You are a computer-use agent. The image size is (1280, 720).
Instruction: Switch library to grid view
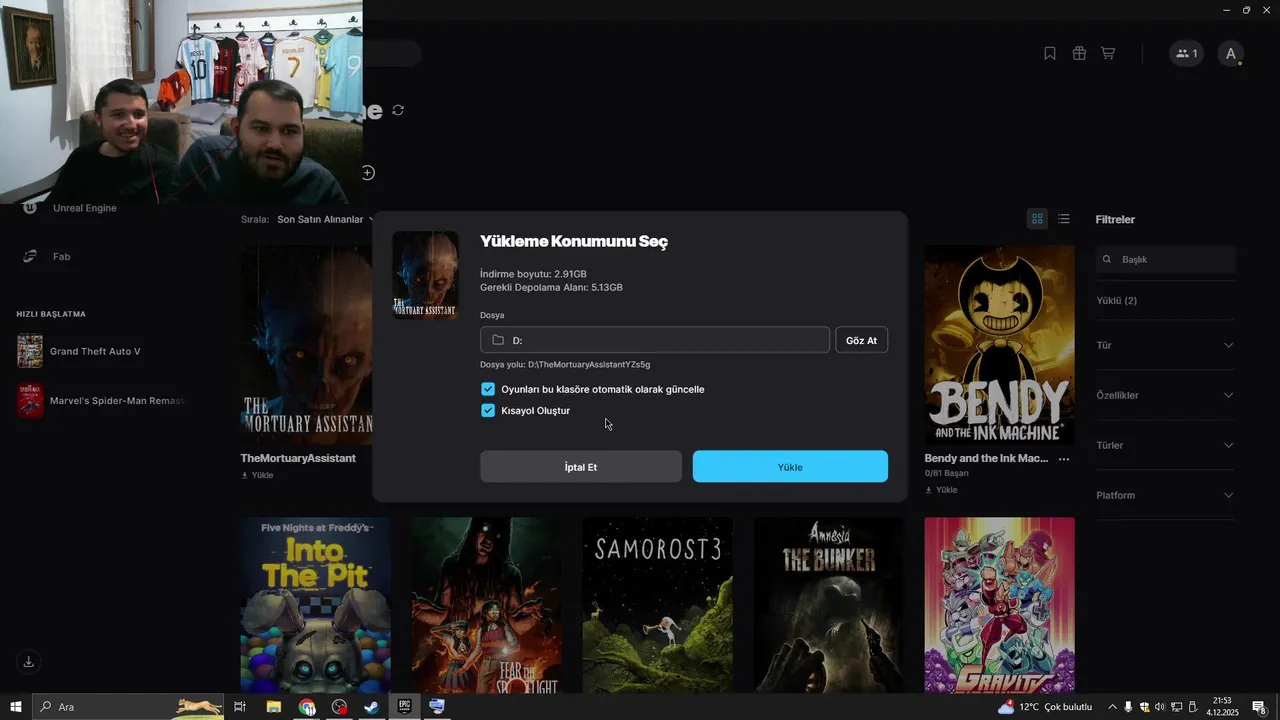[x=1037, y=219]
